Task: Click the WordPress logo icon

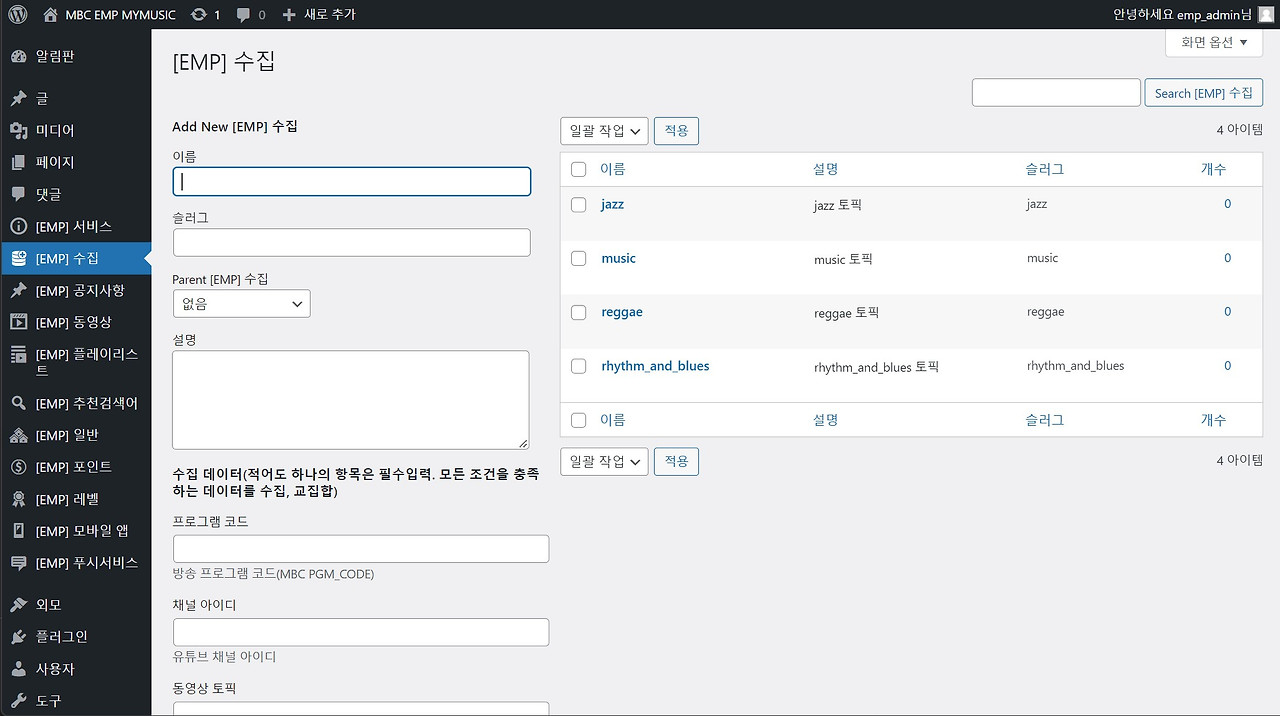Action: pos(17,14)
